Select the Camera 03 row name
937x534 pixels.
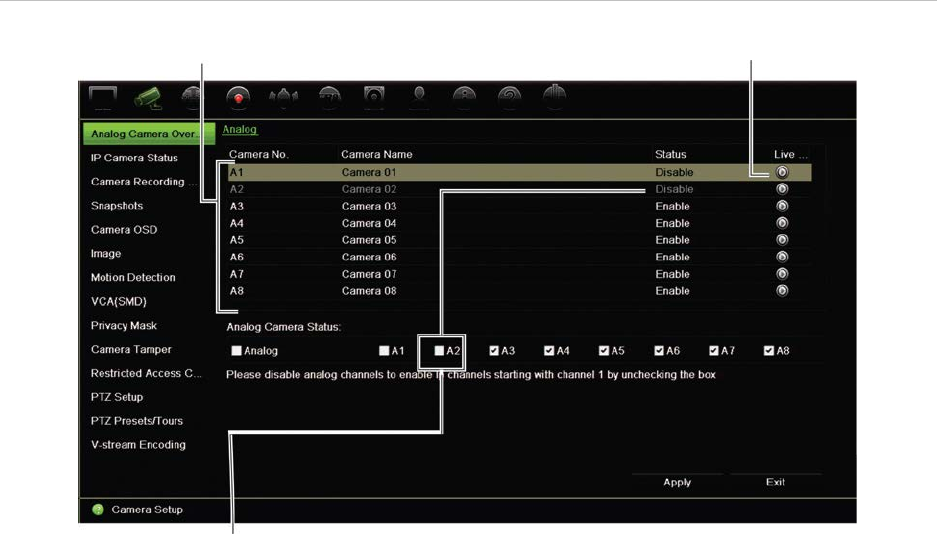click(x=369, y=206)
